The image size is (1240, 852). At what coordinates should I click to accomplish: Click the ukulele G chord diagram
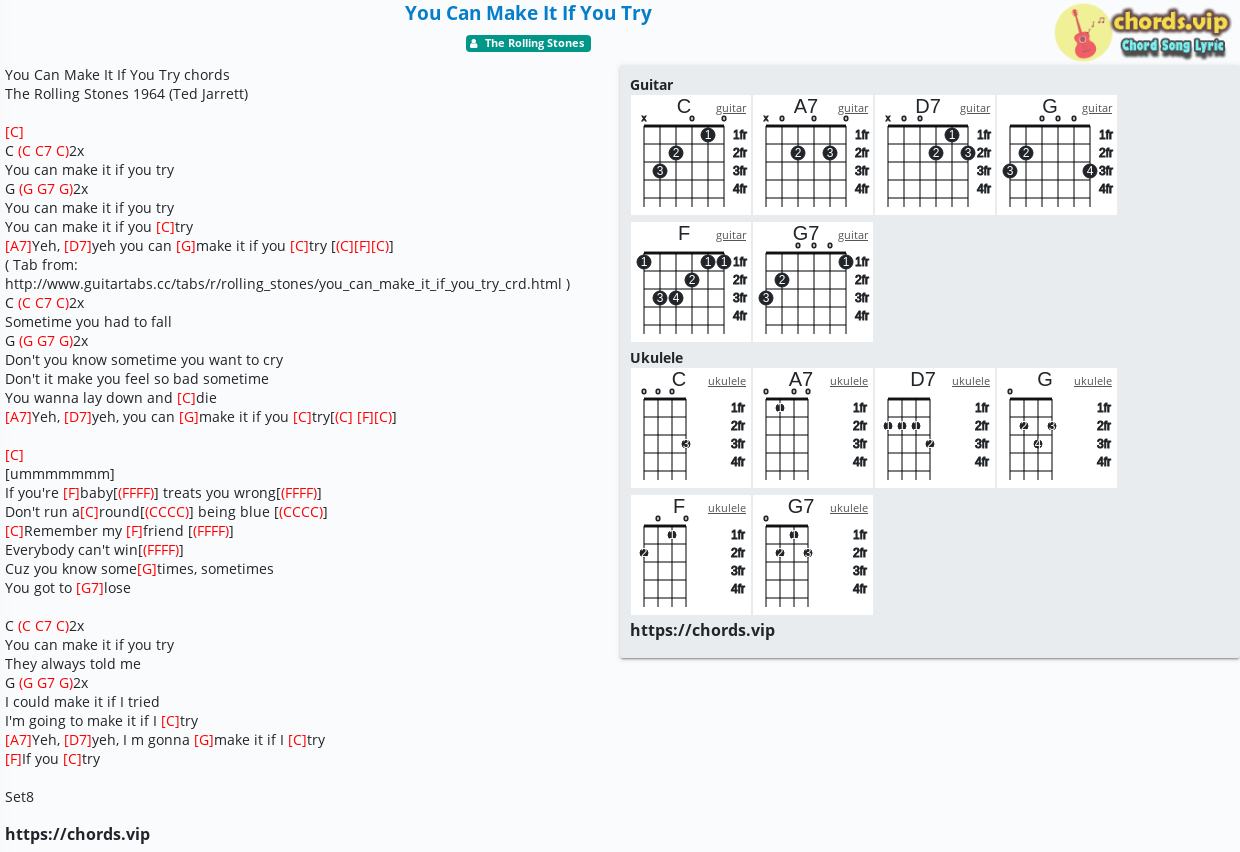(1057, 428)
